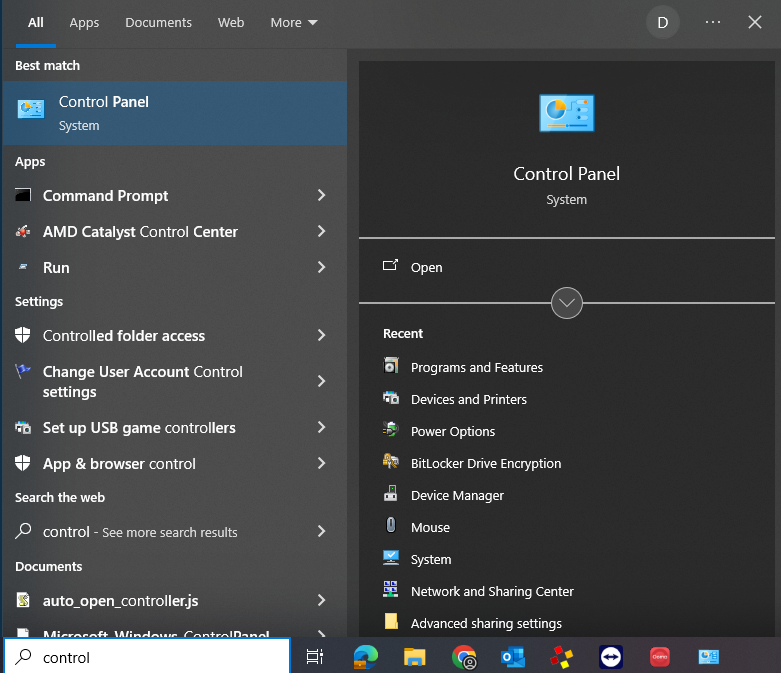Click the Power Options icon
Viewport: 781px width, 673px height.
pos(391,429)
